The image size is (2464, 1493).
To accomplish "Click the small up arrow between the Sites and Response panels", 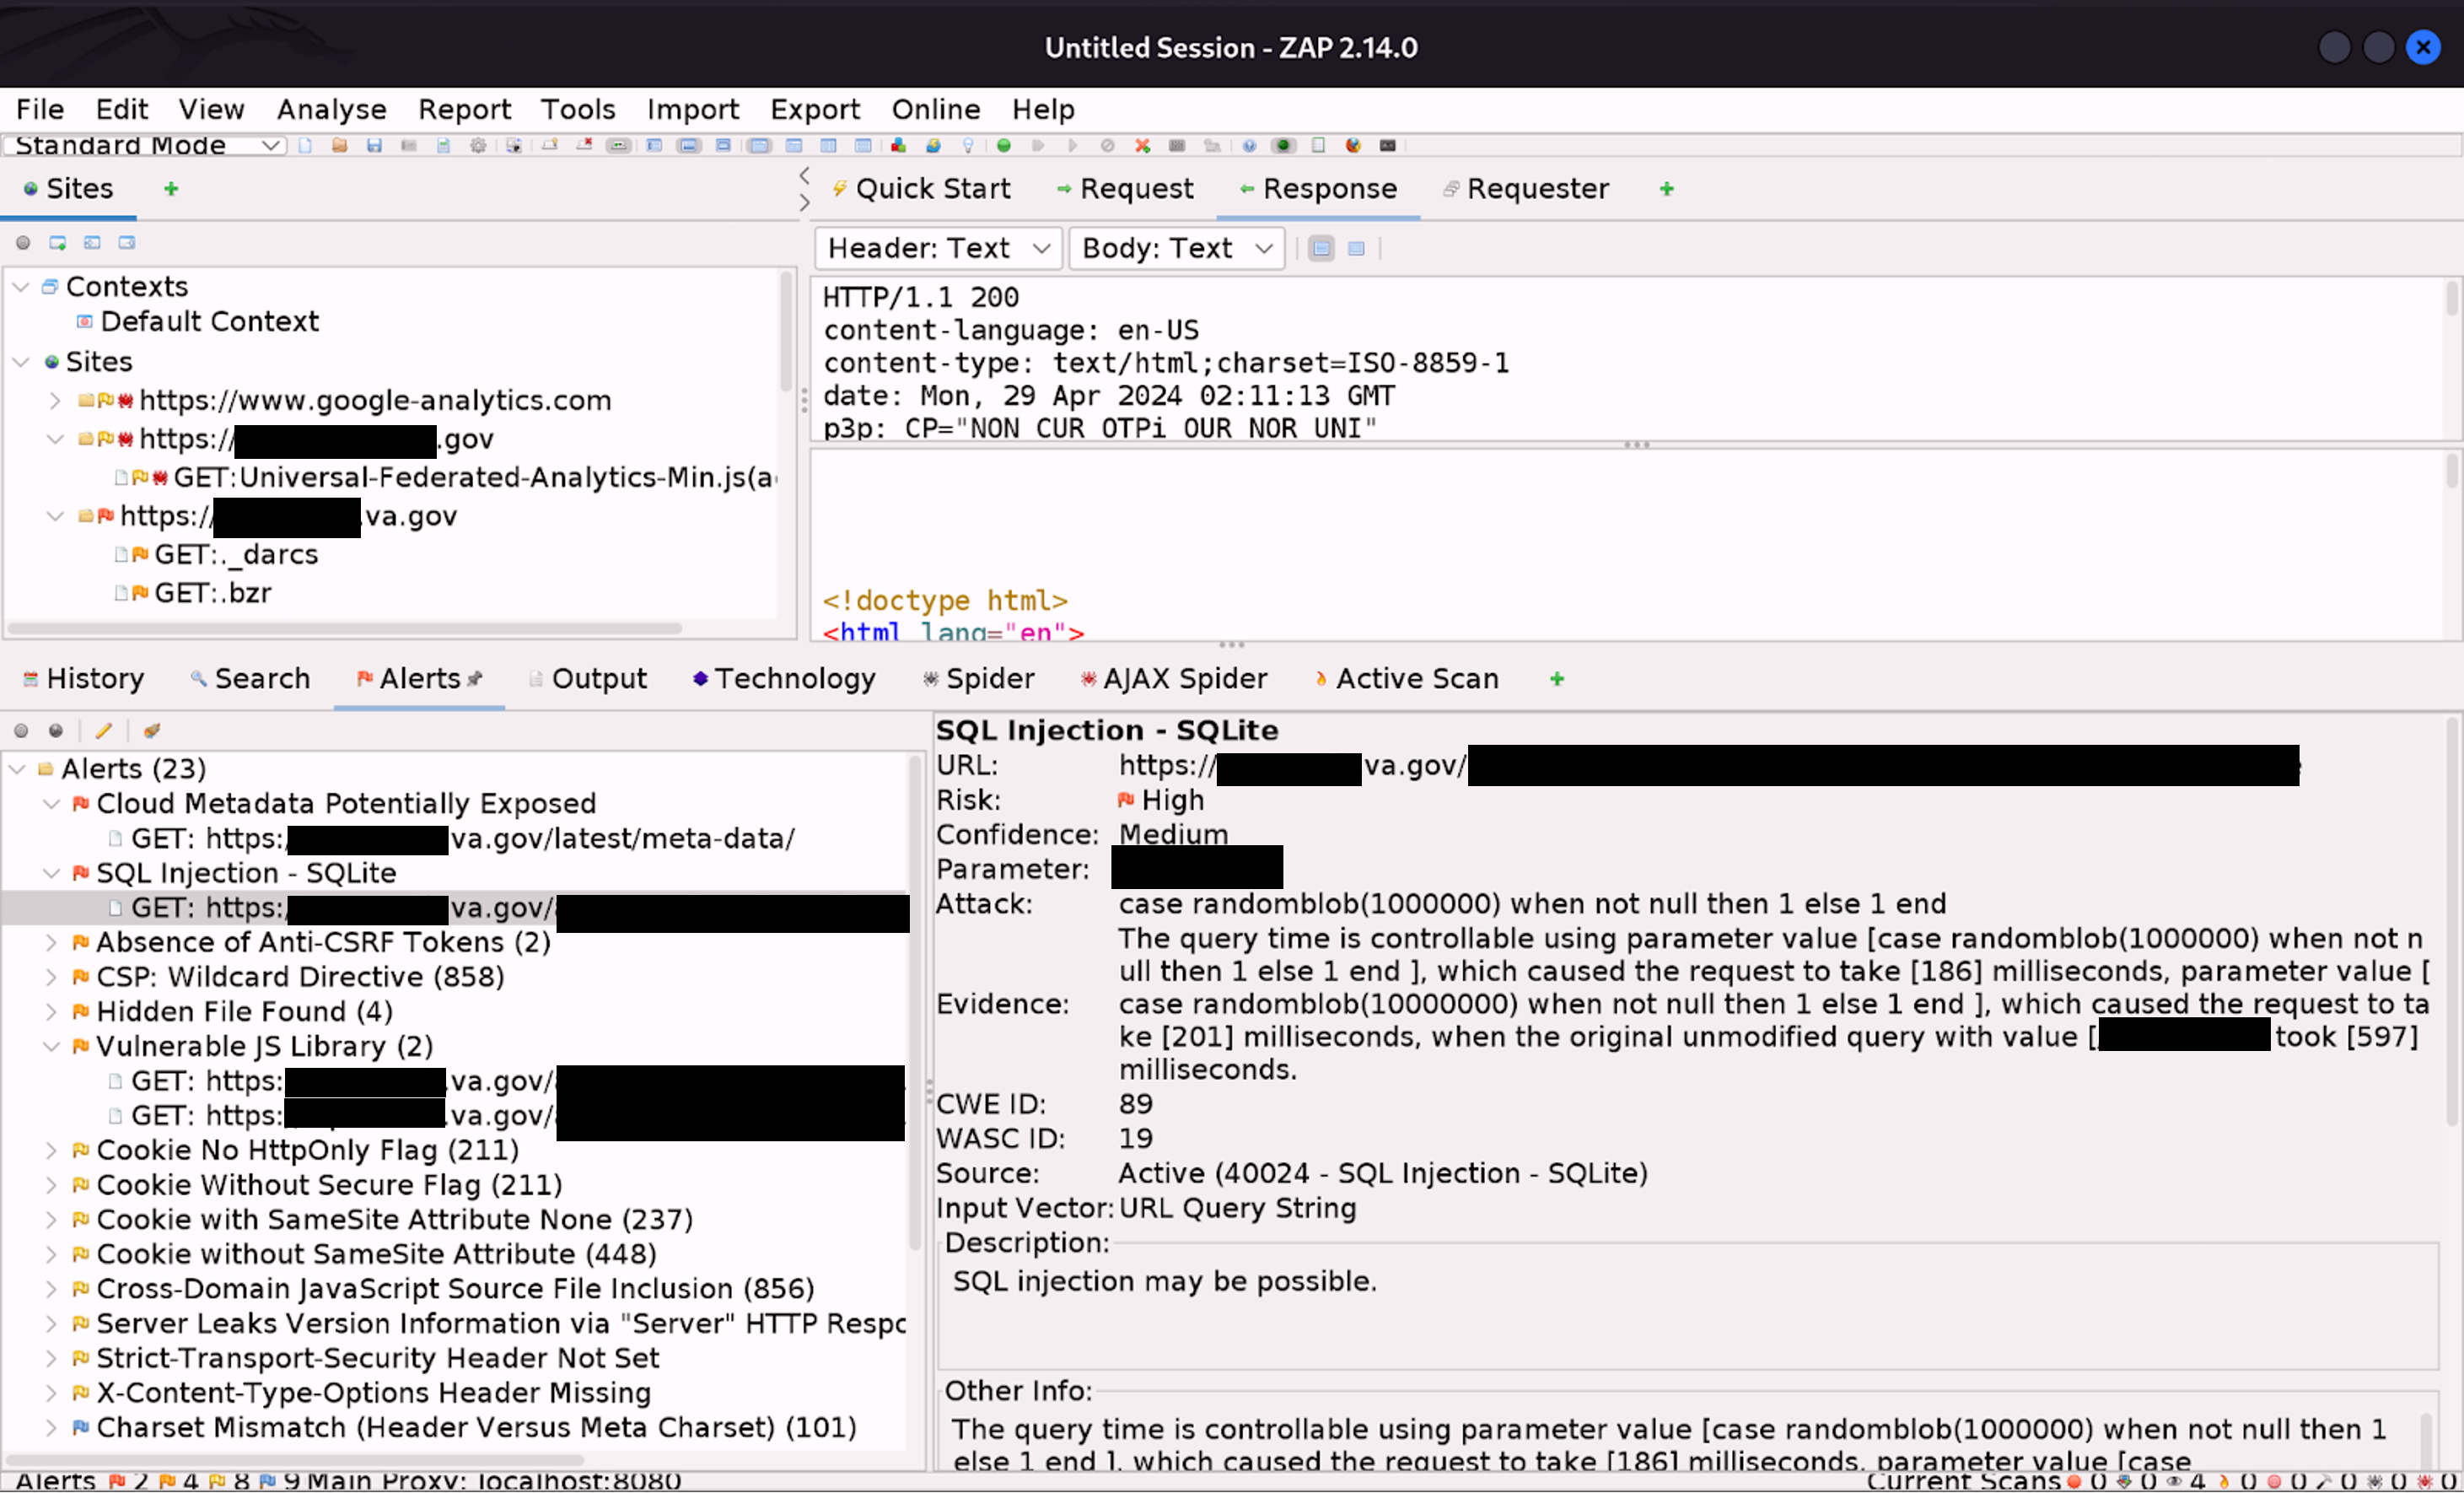I will tap(804, 175).
